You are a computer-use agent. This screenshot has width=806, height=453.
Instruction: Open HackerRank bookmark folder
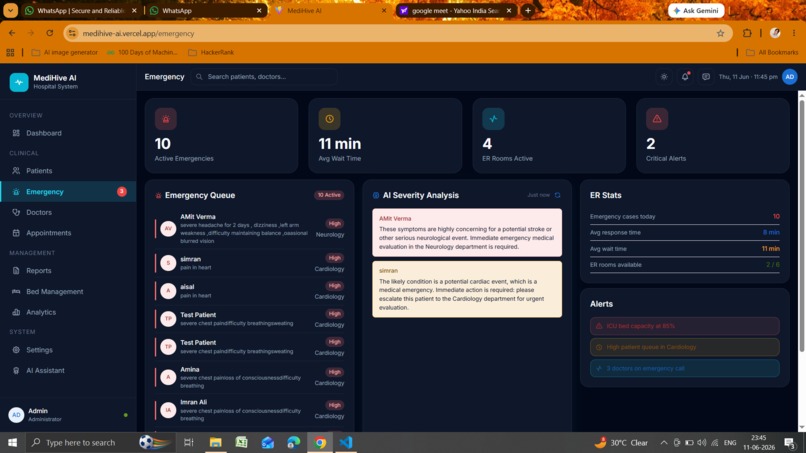(x=211, y=52)
